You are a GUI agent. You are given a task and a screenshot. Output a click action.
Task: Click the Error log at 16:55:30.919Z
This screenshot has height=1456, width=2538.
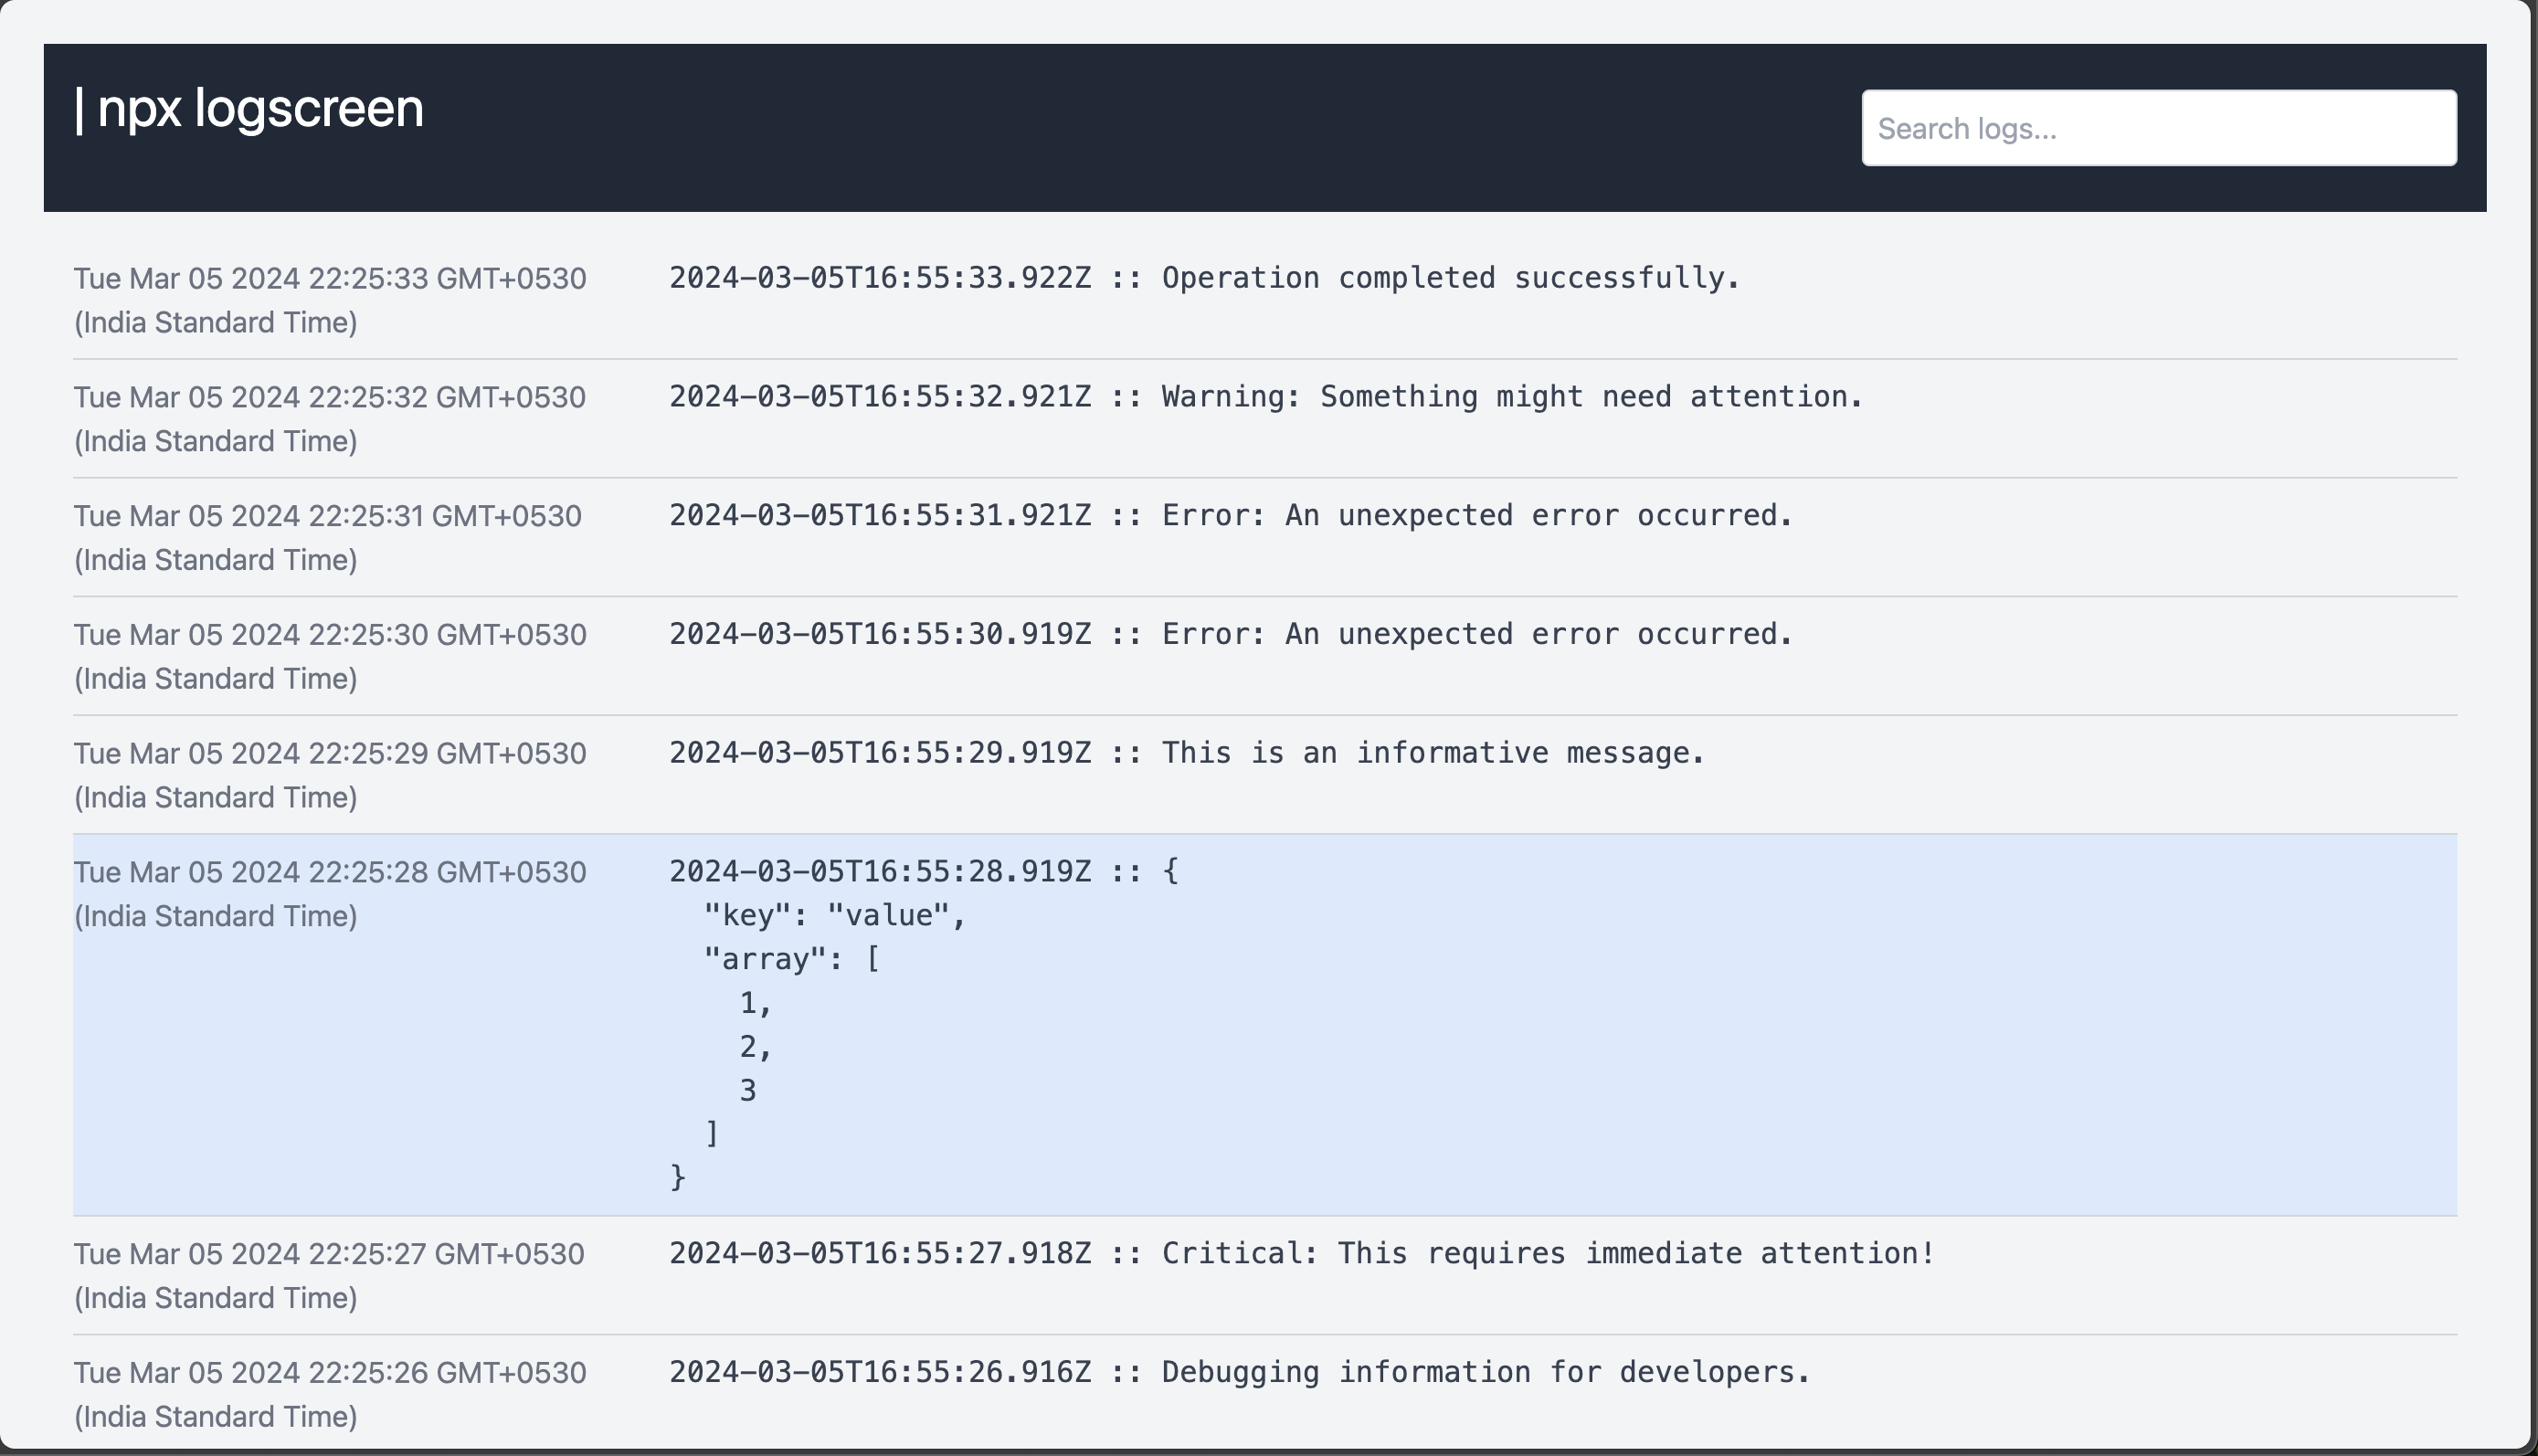(1230, 634)
